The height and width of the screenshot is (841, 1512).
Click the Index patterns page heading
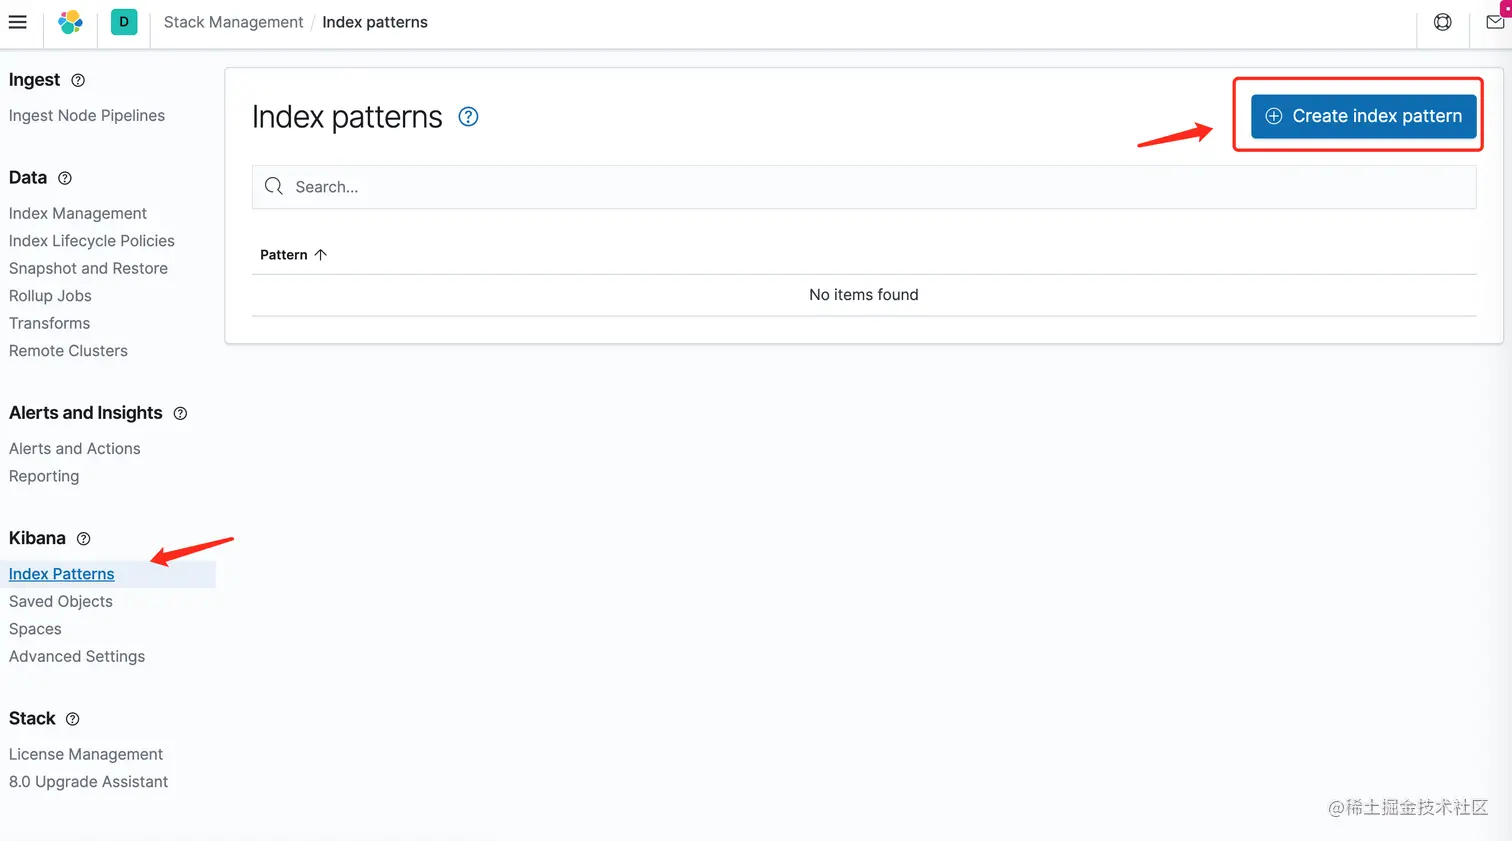pos(347,117)
